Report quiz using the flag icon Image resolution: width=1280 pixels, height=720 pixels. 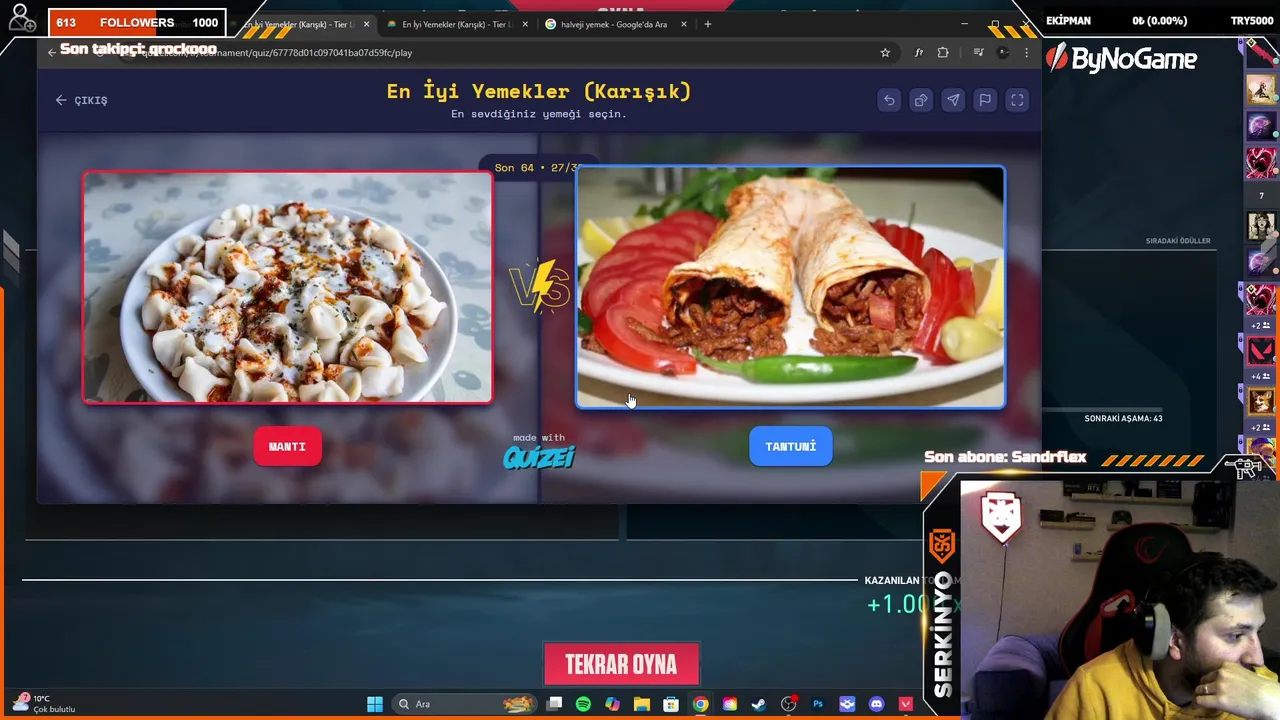pyautogui.click(x=985, y=100)
